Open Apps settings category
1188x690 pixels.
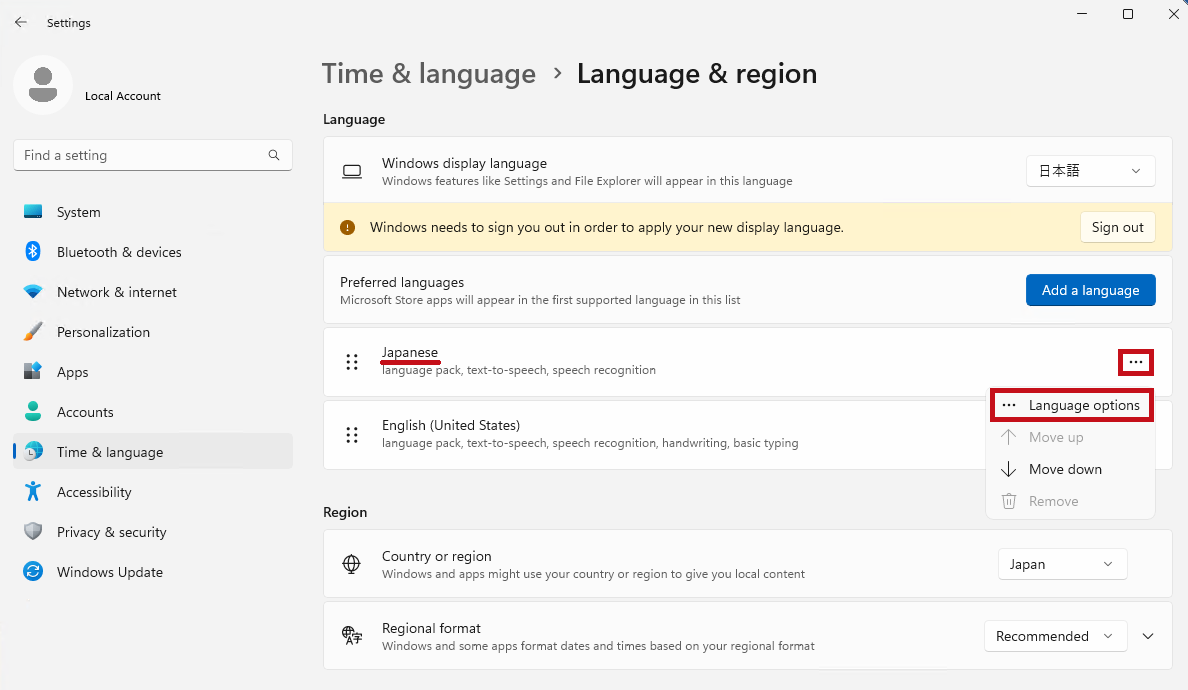153,372
